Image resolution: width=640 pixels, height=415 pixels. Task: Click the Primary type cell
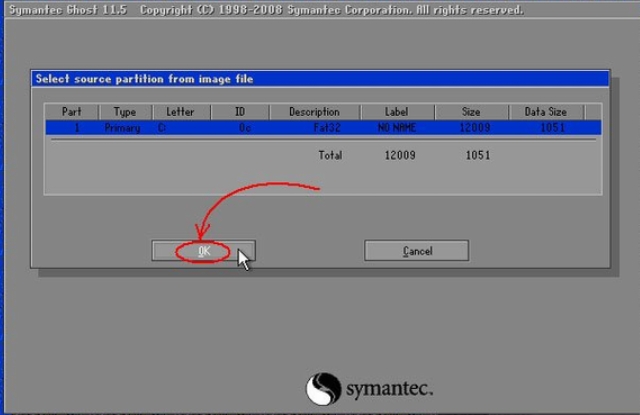pyautogui.click(x=122, y=128)
